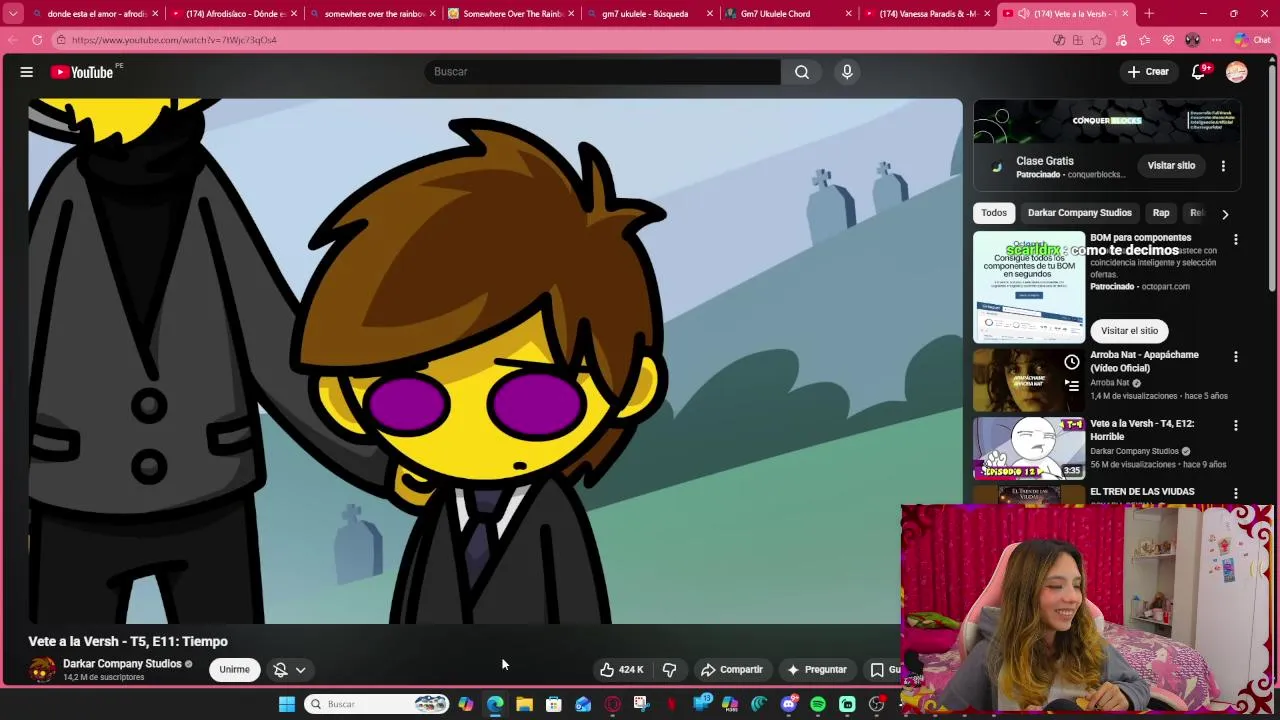The width and height of the screenshot is (1280, 720).
Task: Open Windows Start menu
Action: [287, 704]
